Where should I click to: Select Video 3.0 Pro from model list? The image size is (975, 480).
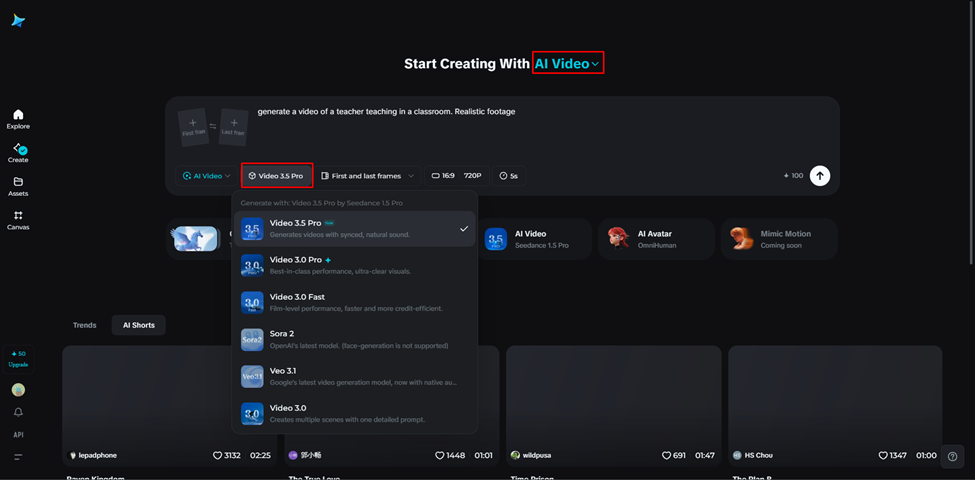click(x=354, y=265)
